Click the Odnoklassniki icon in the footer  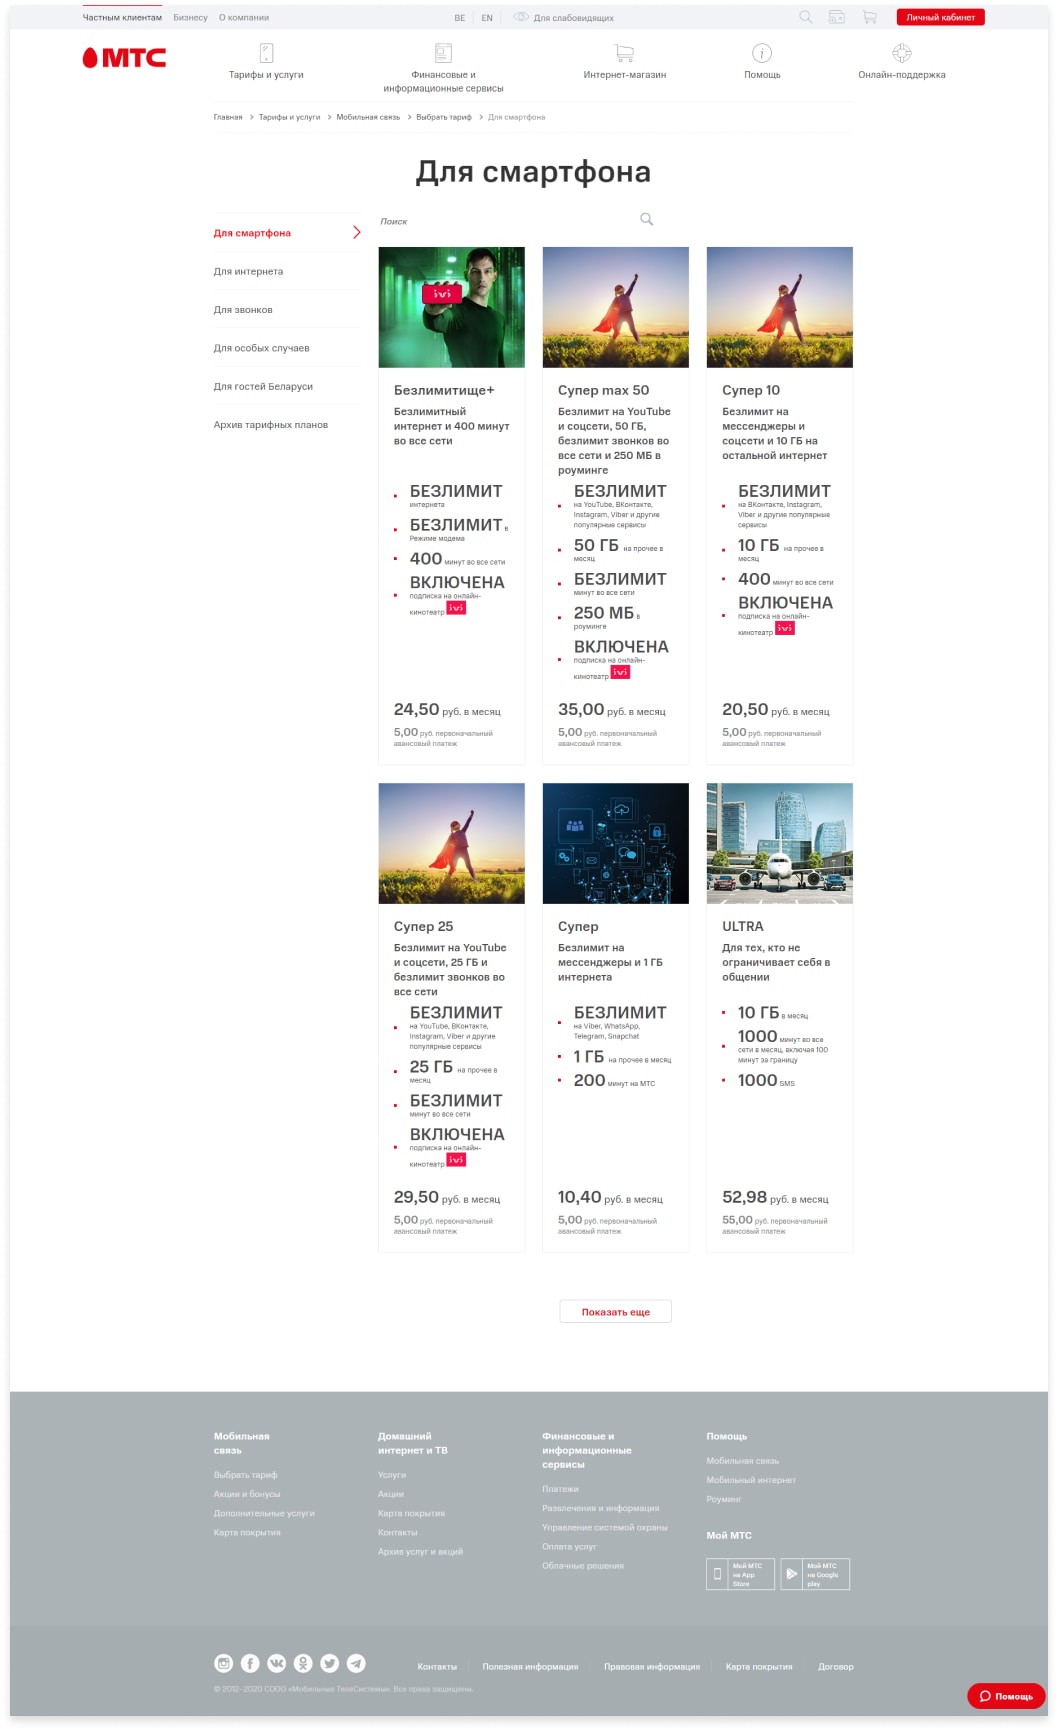click(303, 1663)
